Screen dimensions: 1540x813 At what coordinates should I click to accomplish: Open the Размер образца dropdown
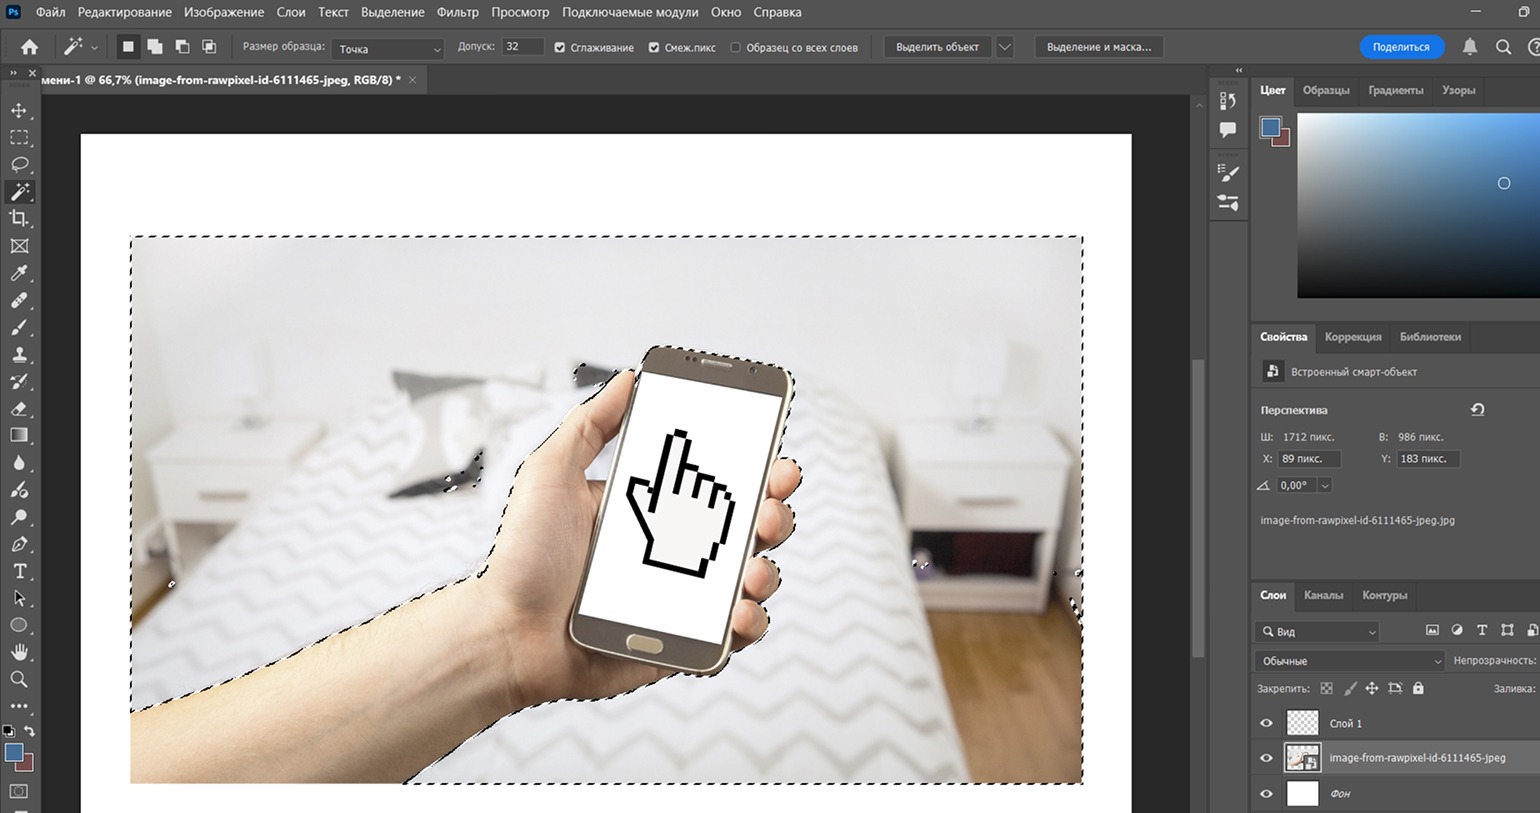tap(389, 48)
